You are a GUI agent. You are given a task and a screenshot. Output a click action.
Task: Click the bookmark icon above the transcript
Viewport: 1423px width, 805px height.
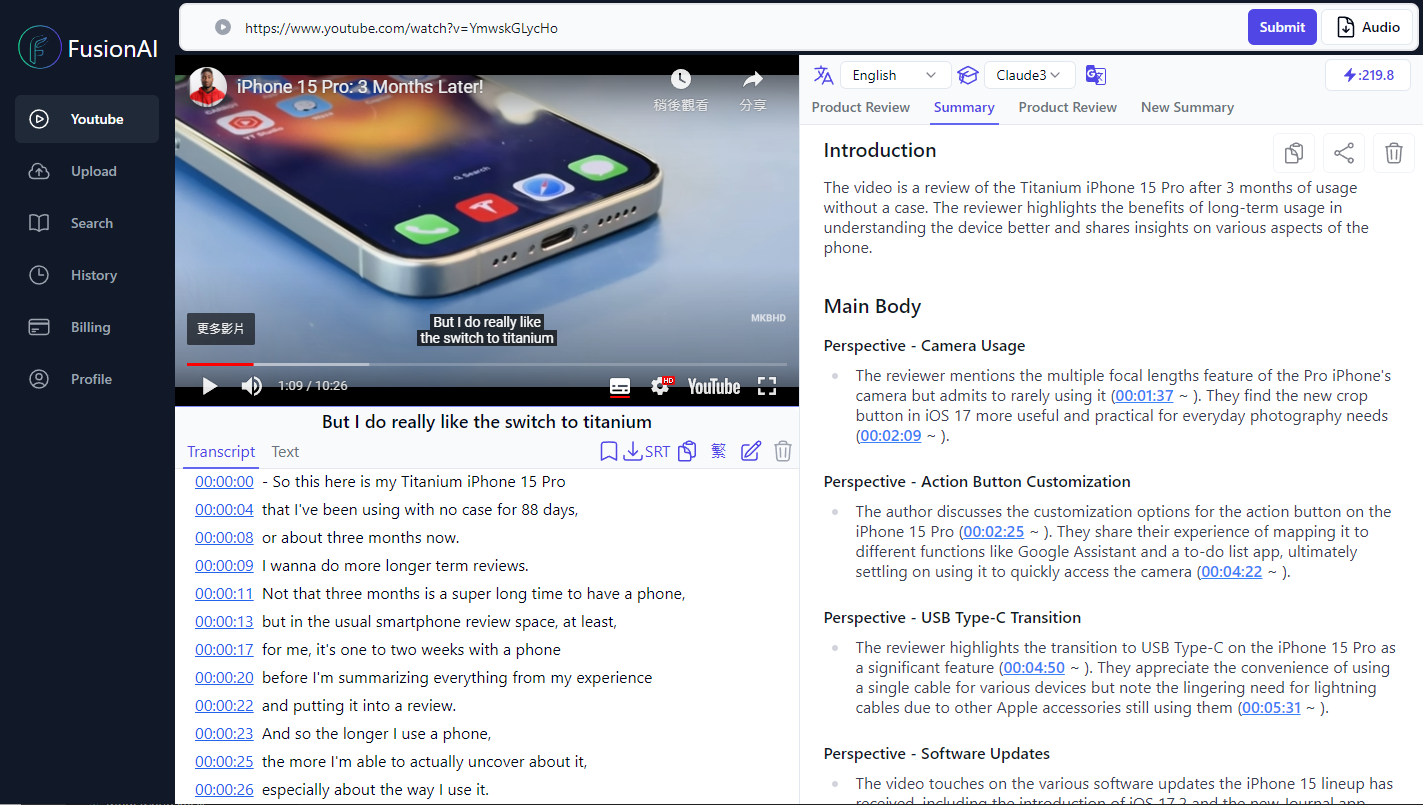(x=608, y=452)
